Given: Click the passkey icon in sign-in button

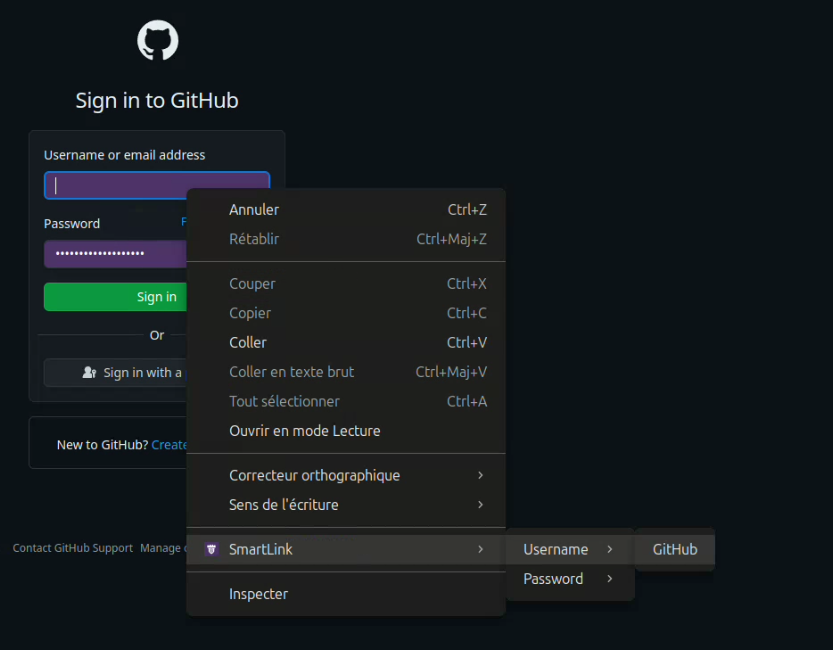Looking at the screenshot, I should [x=89, y=373].
